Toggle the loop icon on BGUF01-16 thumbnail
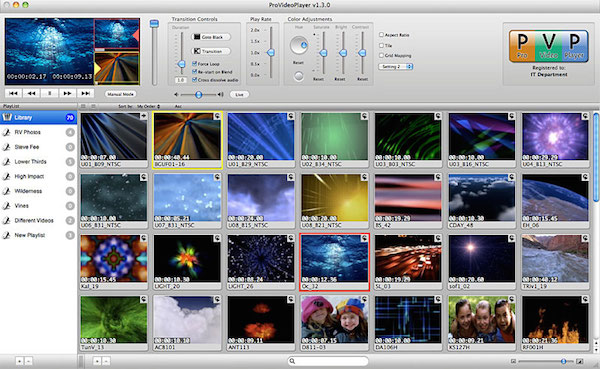This screenshot has width=600, height=369. [217, 116]
